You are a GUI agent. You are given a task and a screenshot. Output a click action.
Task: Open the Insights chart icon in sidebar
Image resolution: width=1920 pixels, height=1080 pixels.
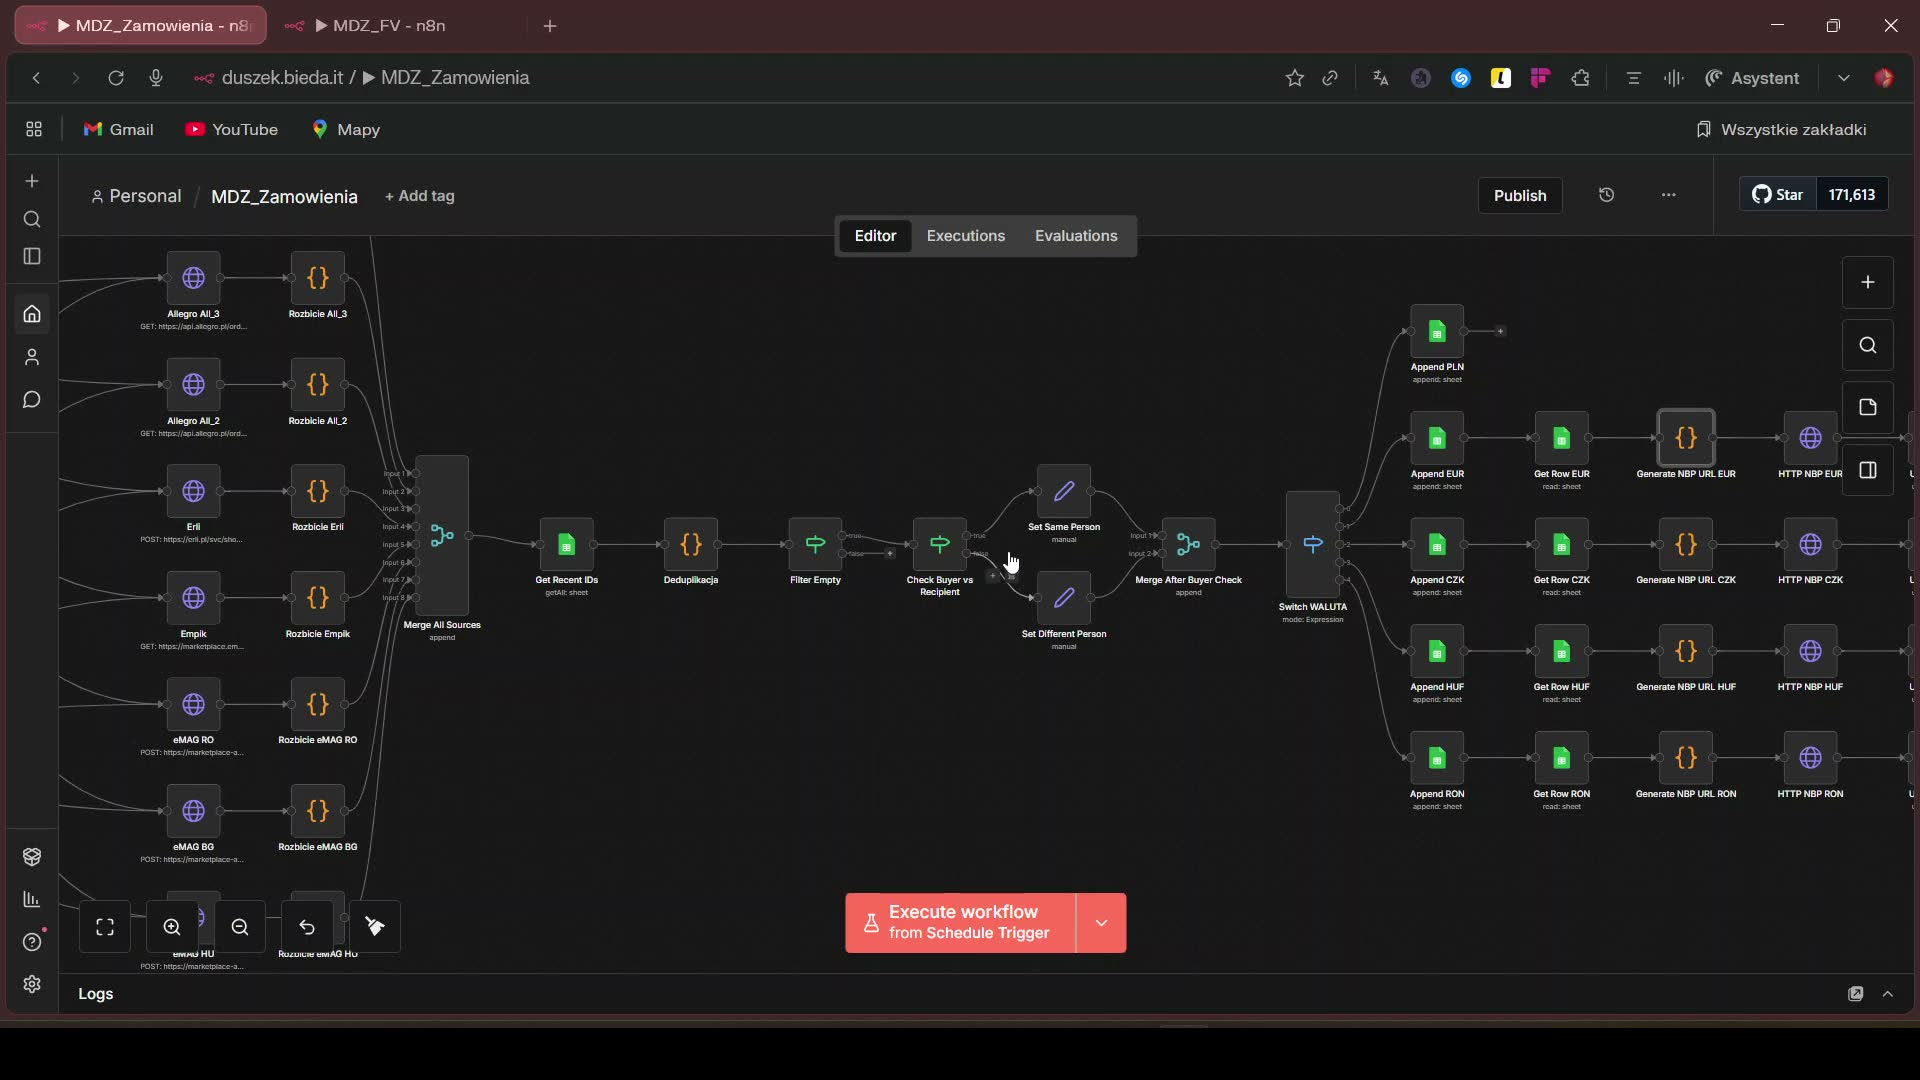click(x=33, y=899)
